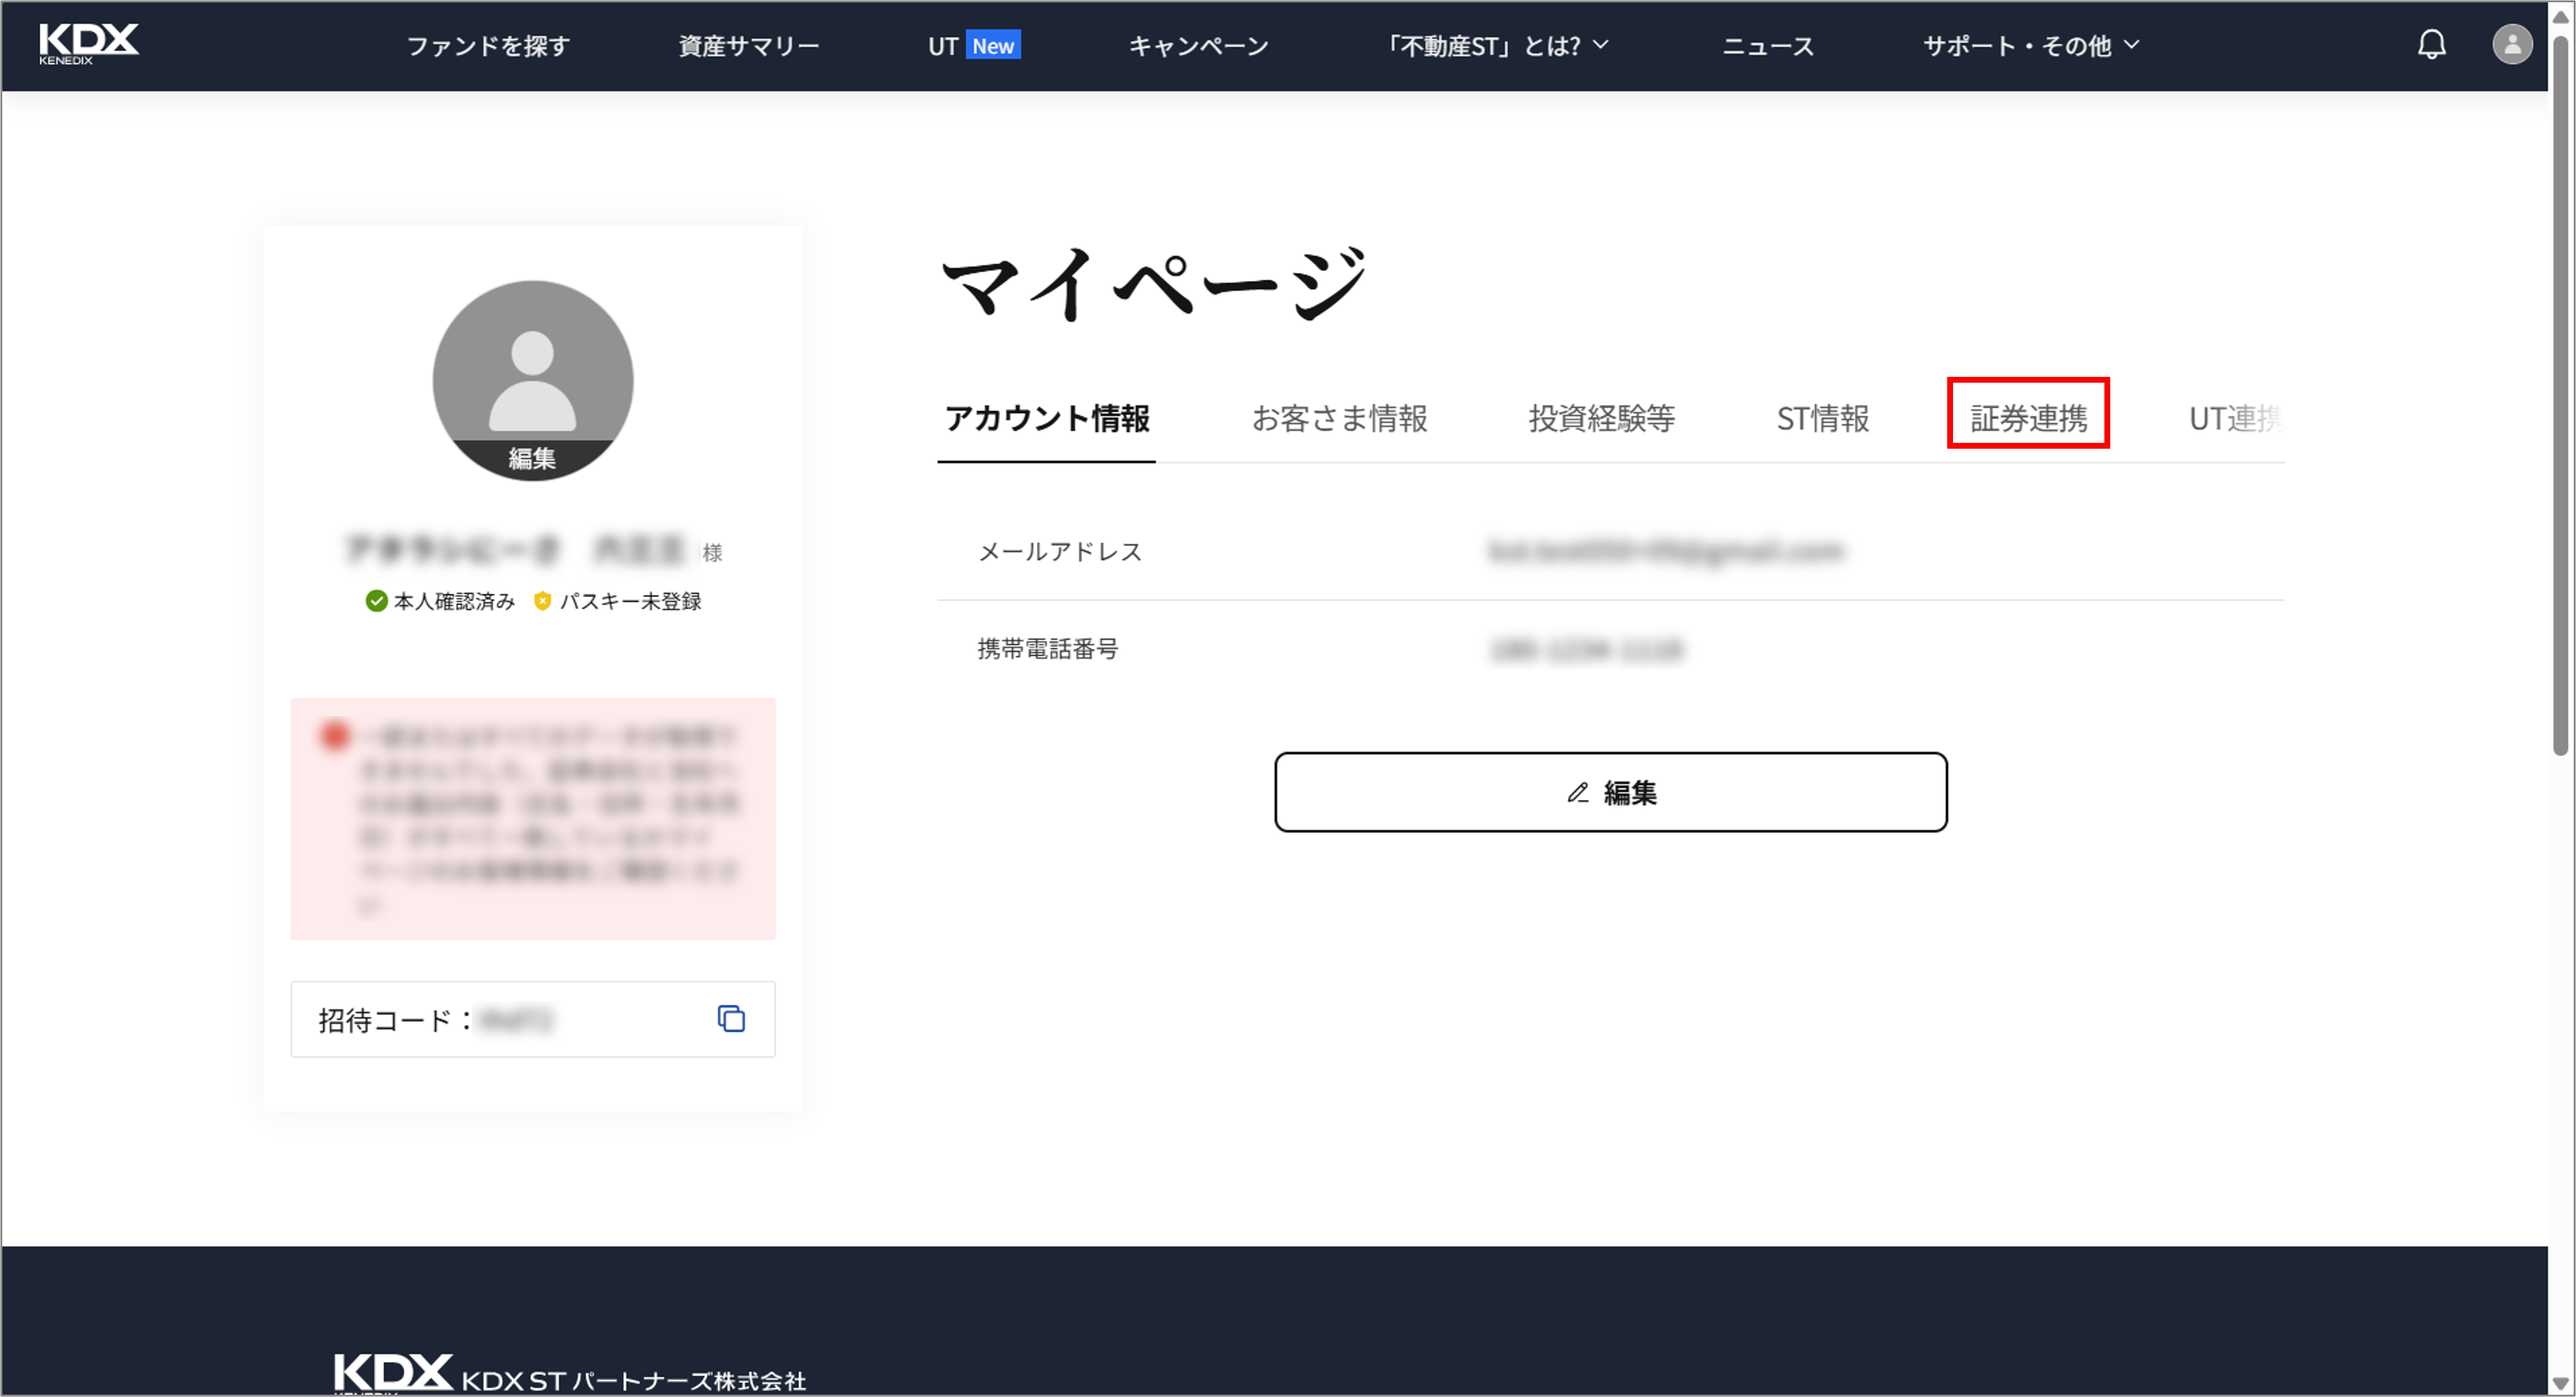The image size is (2576, 1397).
Task: Open ファンドを探す in the top navigation
Action: pyautogui.click(x=488, y=46)
